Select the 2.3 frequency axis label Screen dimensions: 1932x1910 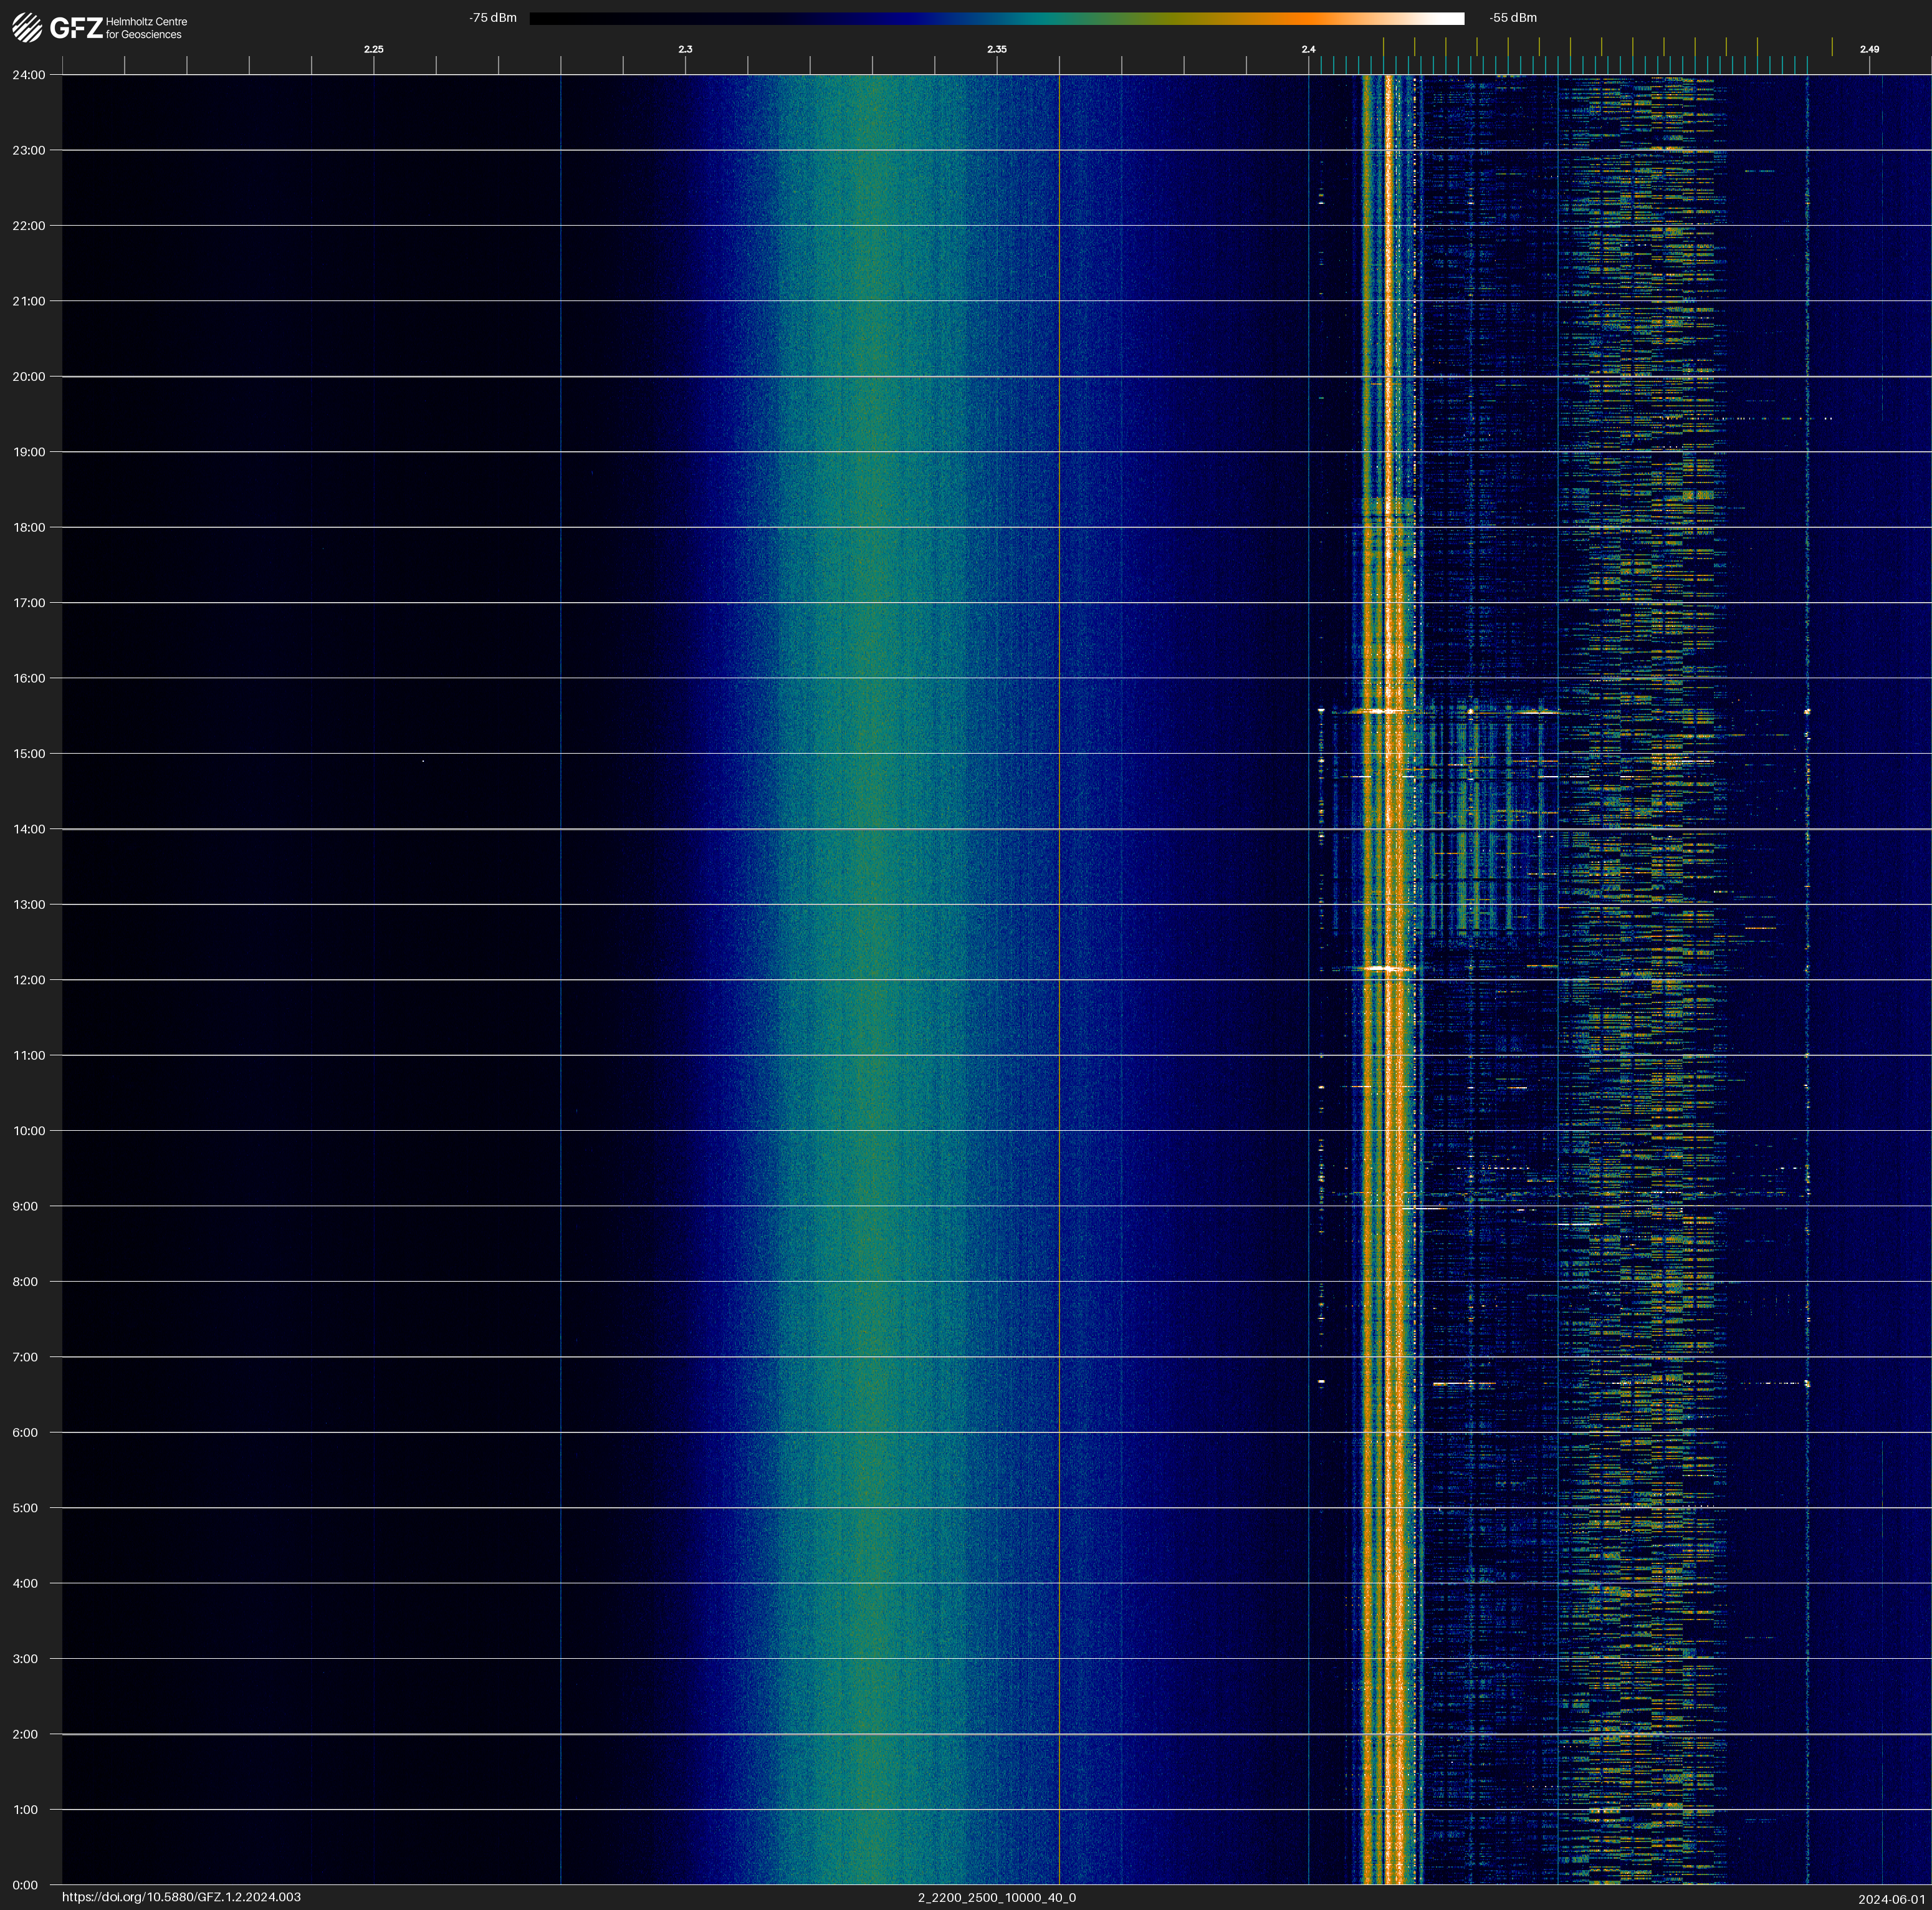click(685, 49)
